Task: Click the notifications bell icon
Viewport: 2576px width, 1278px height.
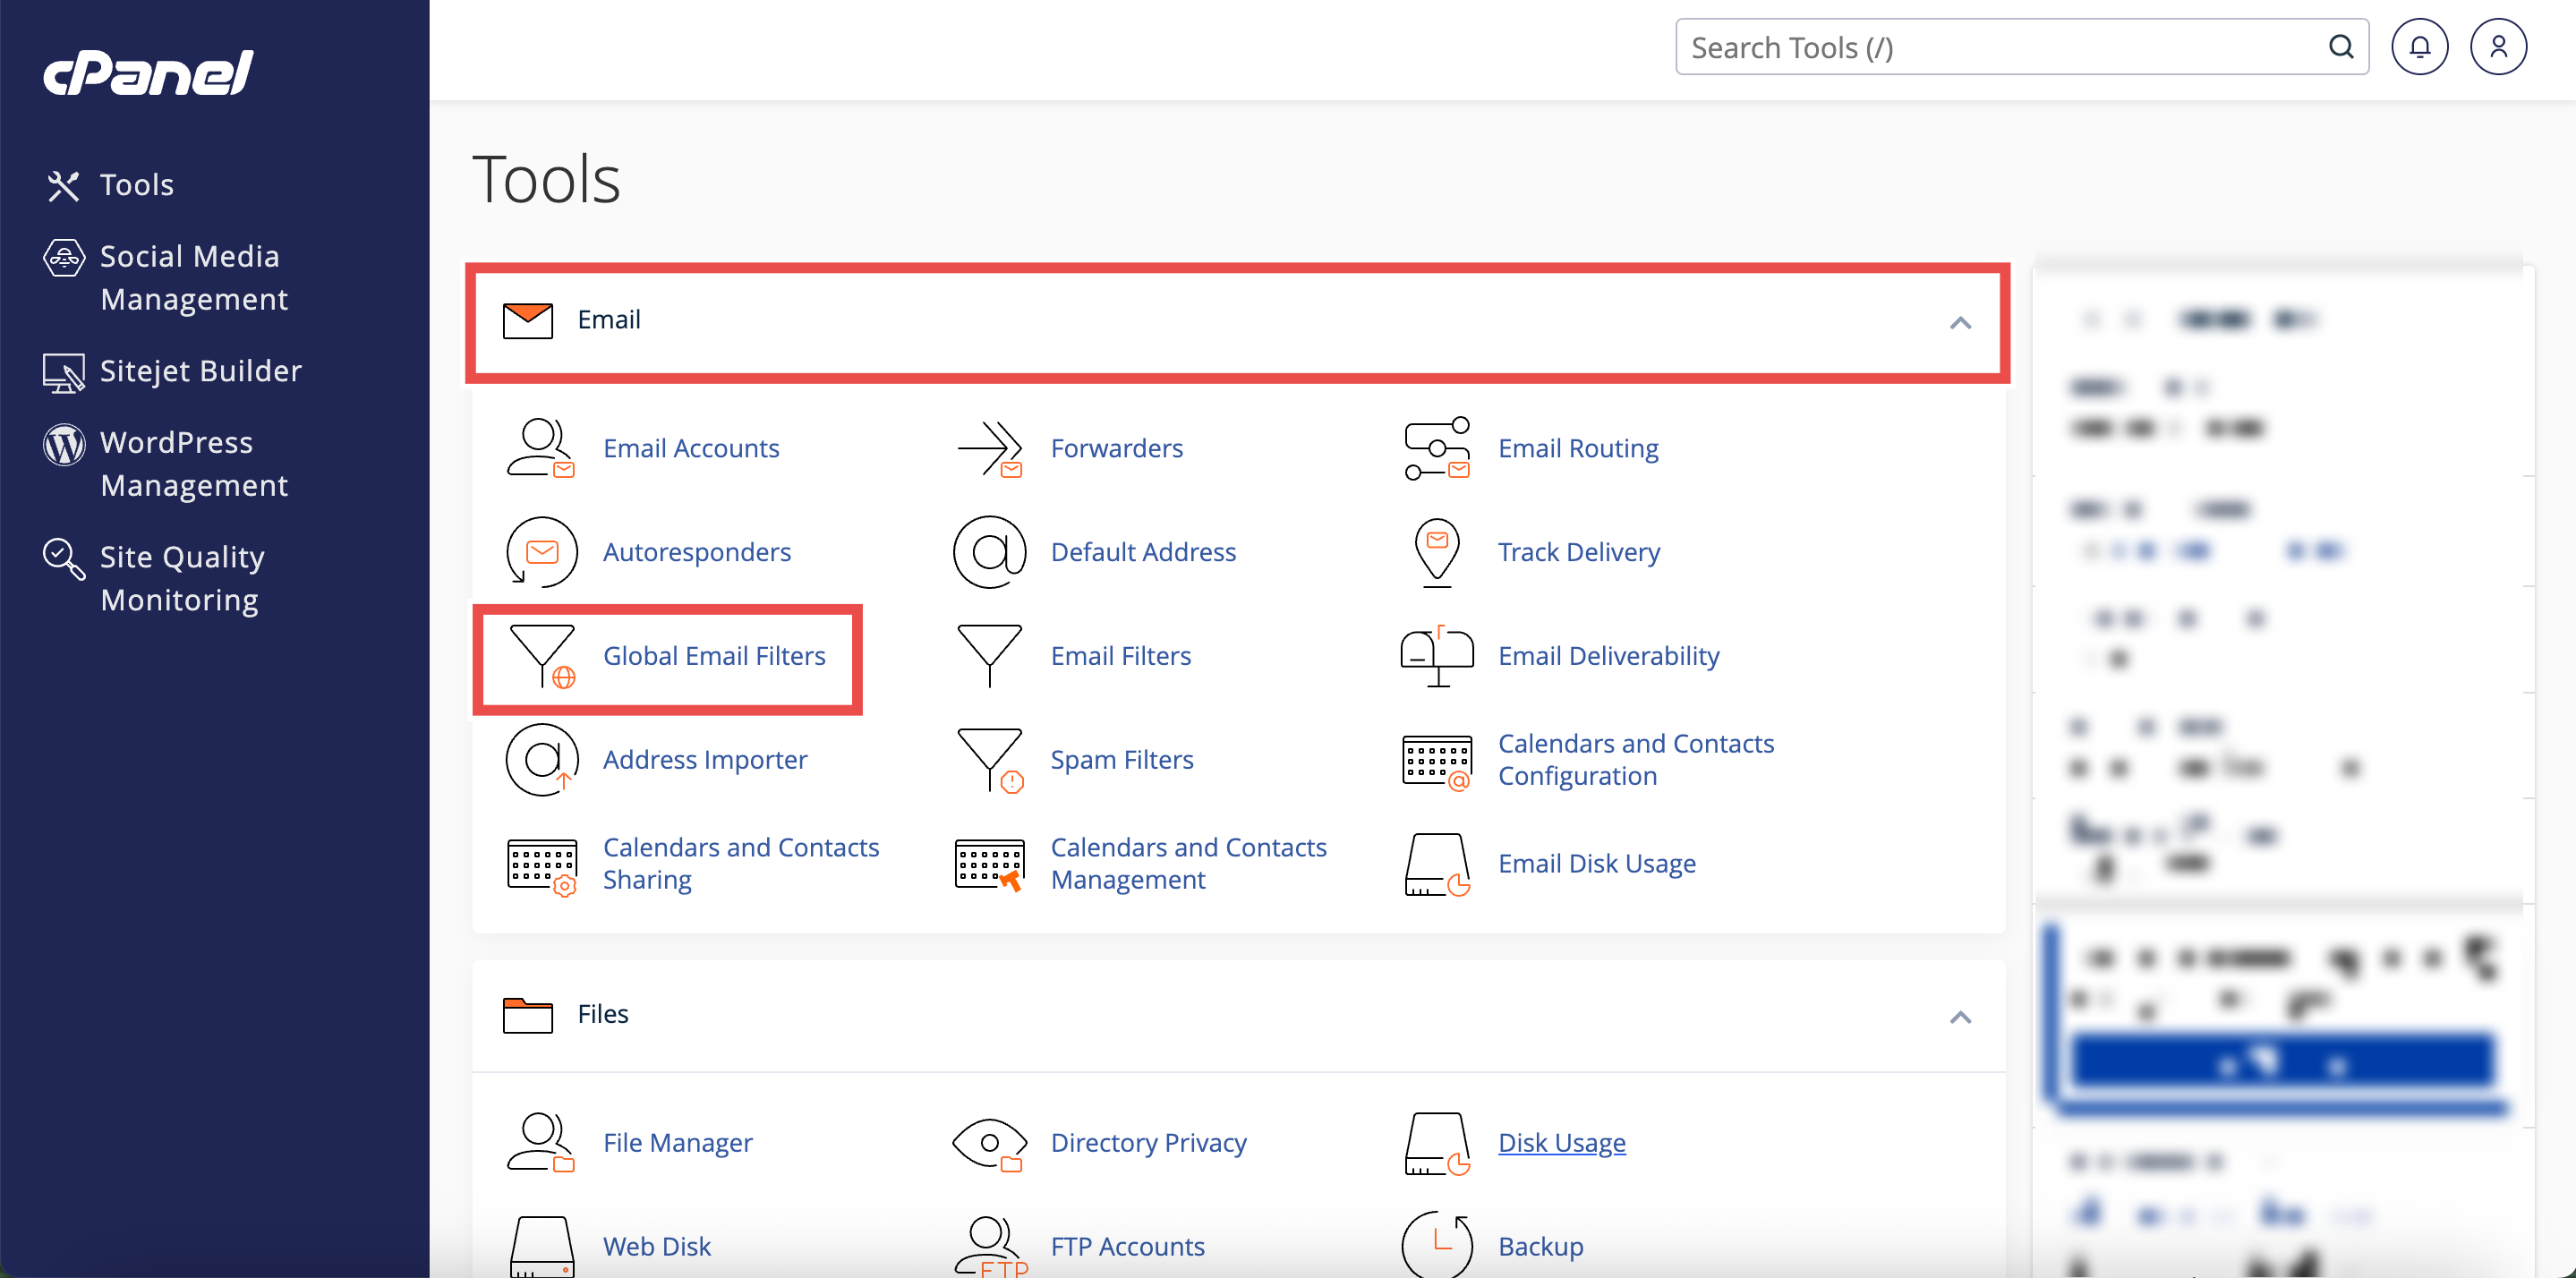Action: click(x=2419, y=47)
